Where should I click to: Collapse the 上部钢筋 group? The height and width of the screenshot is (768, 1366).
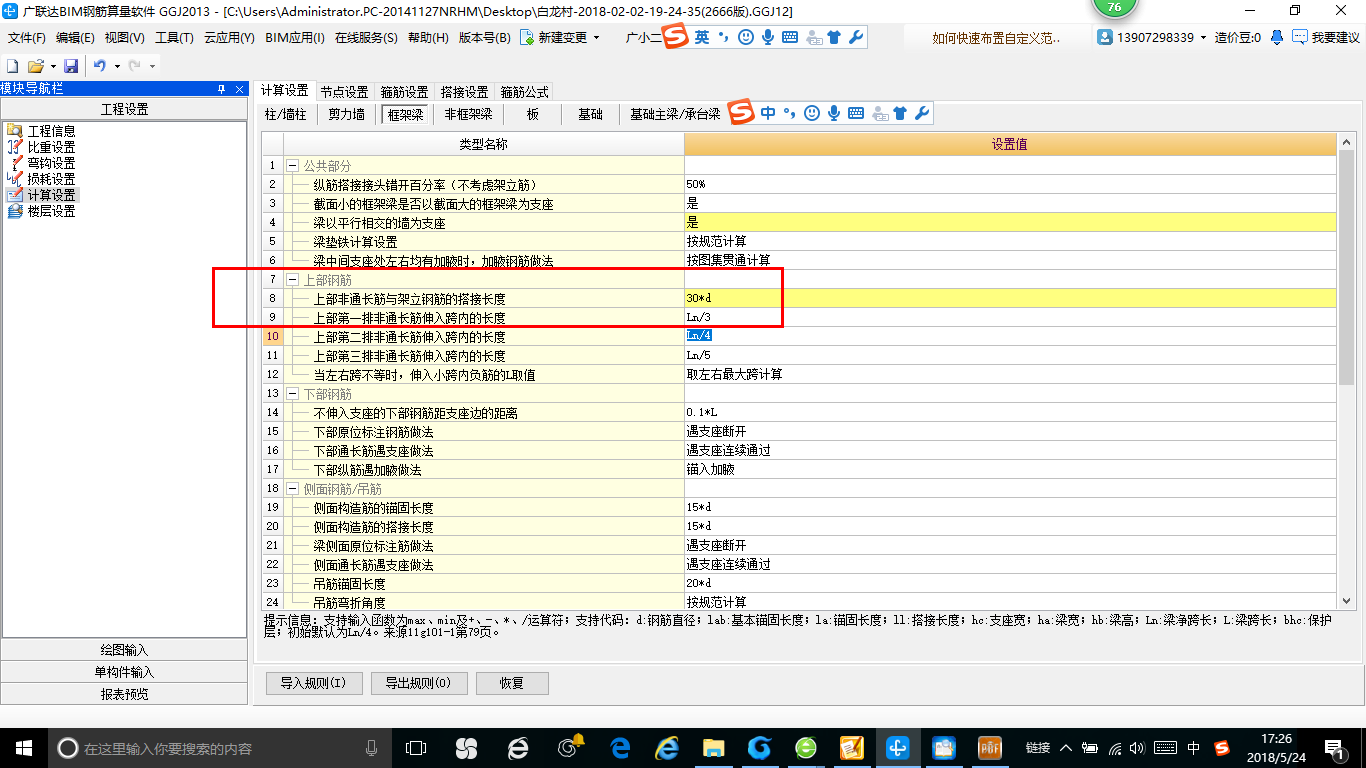[x=292, y=279]
